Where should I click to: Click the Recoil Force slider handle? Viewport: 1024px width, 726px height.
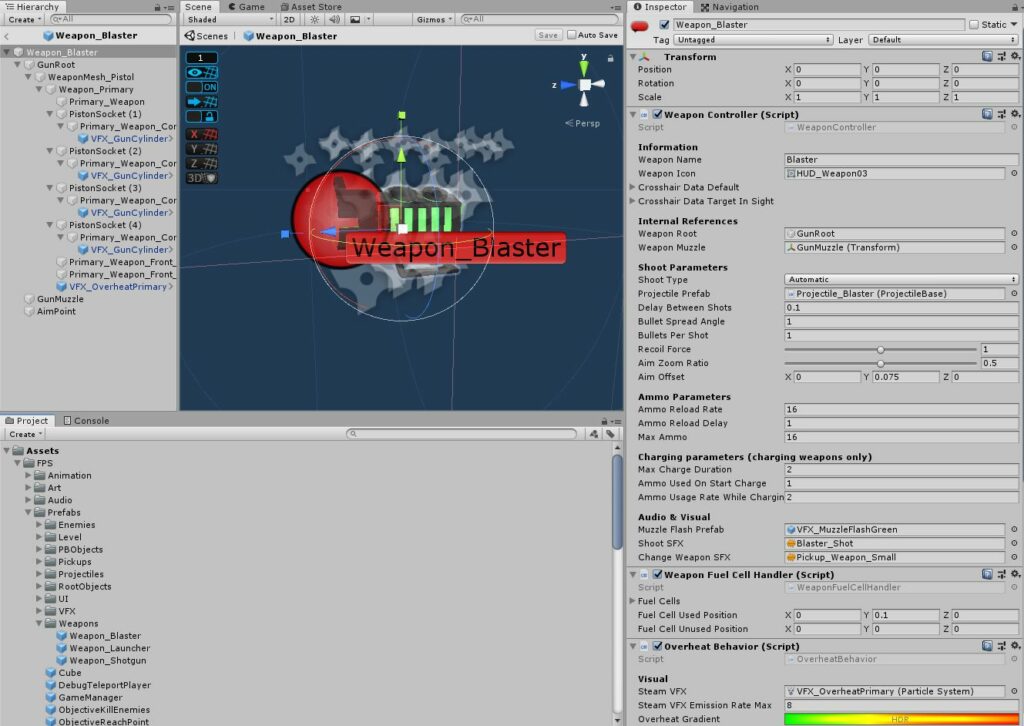pyautogui.click(x=880, y=350)
